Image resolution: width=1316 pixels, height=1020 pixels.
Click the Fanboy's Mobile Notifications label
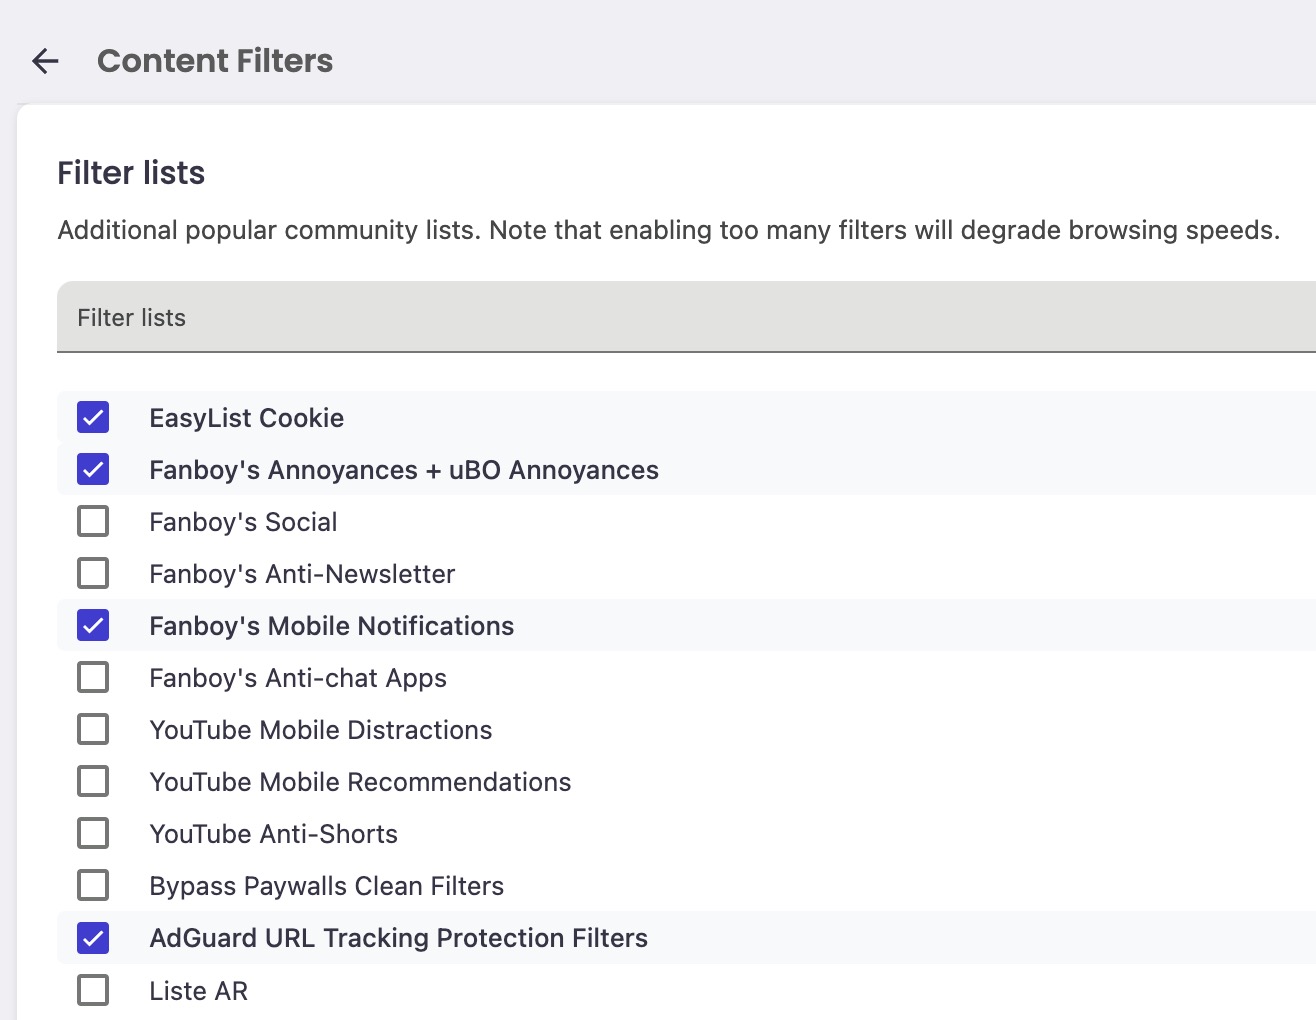[331, 626]
